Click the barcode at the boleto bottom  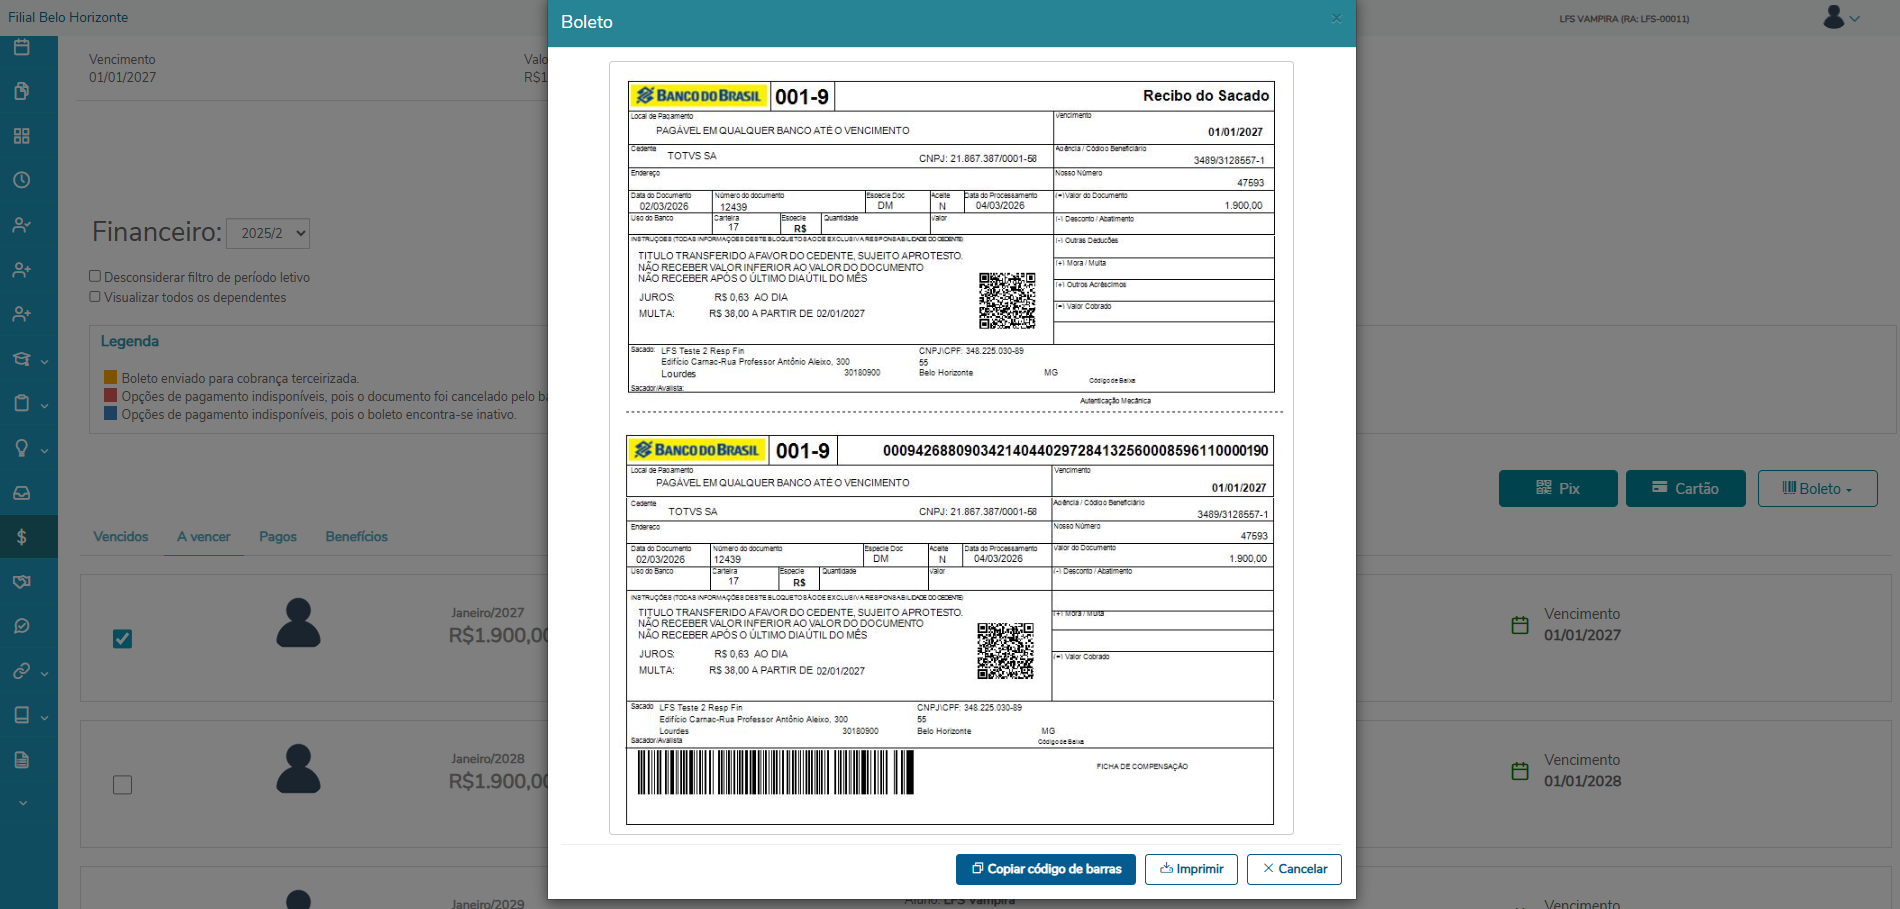pos(776,772)
